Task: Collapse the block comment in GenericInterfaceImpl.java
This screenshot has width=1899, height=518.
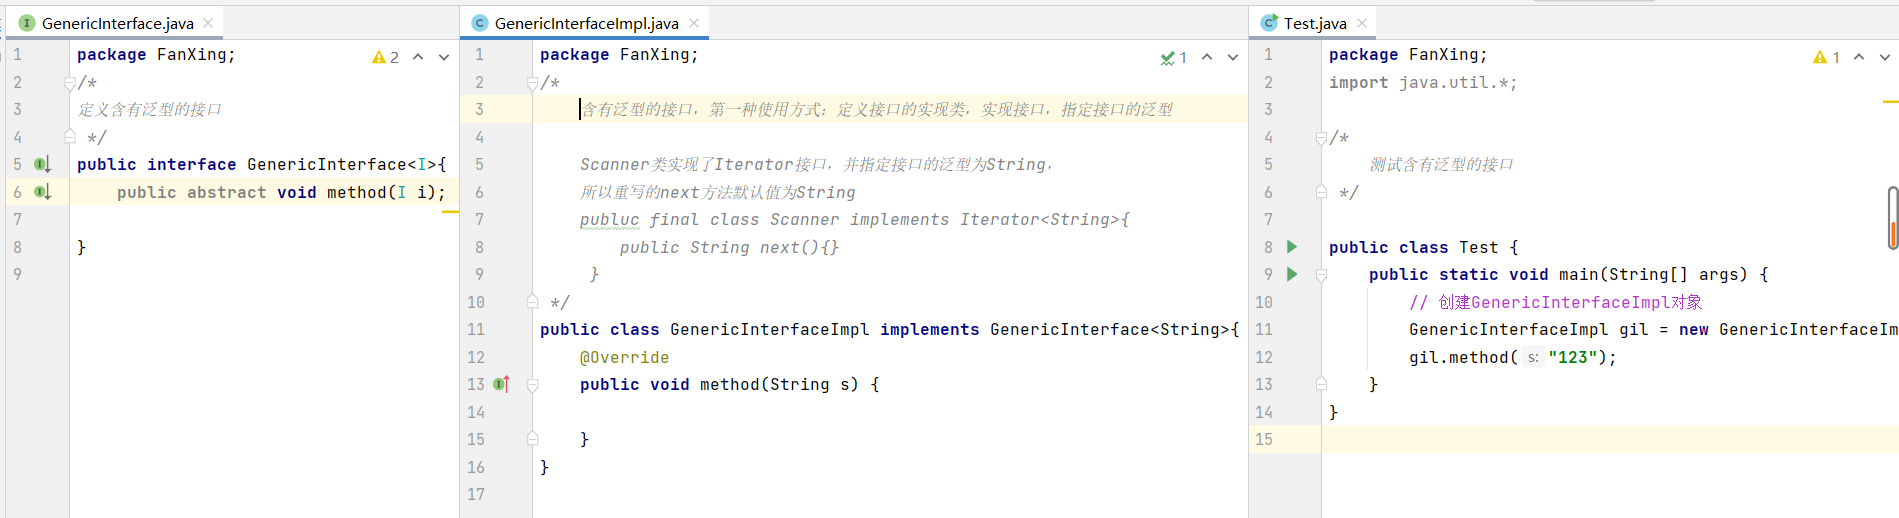Action: [532, 83]
